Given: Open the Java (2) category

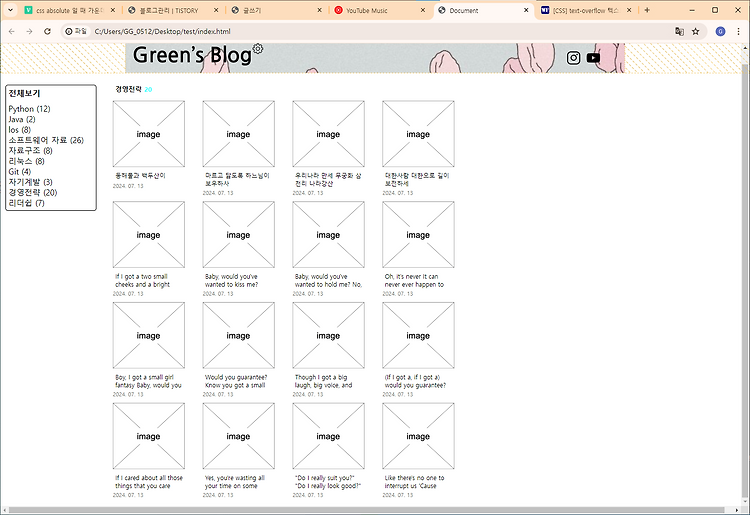Looking at the screenshot, I should tap(22, 120).
